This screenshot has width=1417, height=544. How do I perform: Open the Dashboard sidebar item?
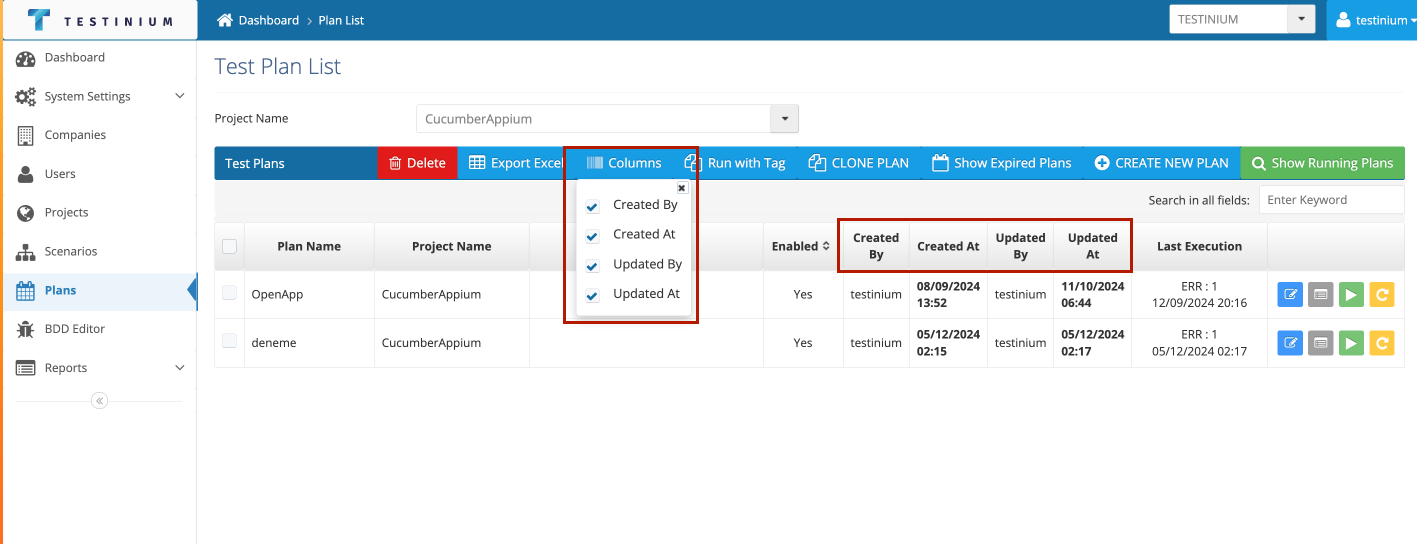[99, 58]
